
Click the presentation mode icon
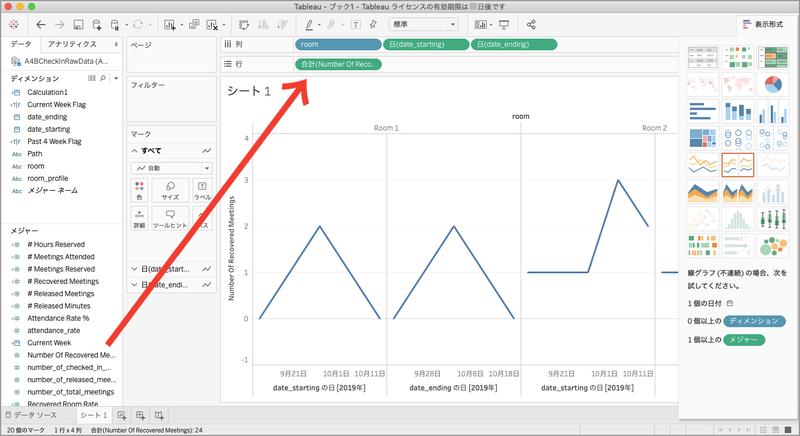[x=504, y=24]
